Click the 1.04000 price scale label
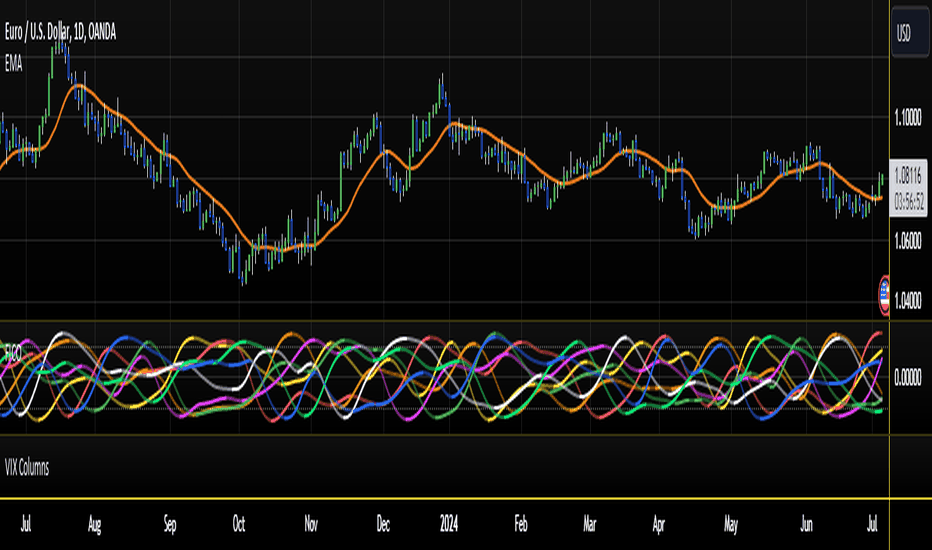 click(908, 301)
